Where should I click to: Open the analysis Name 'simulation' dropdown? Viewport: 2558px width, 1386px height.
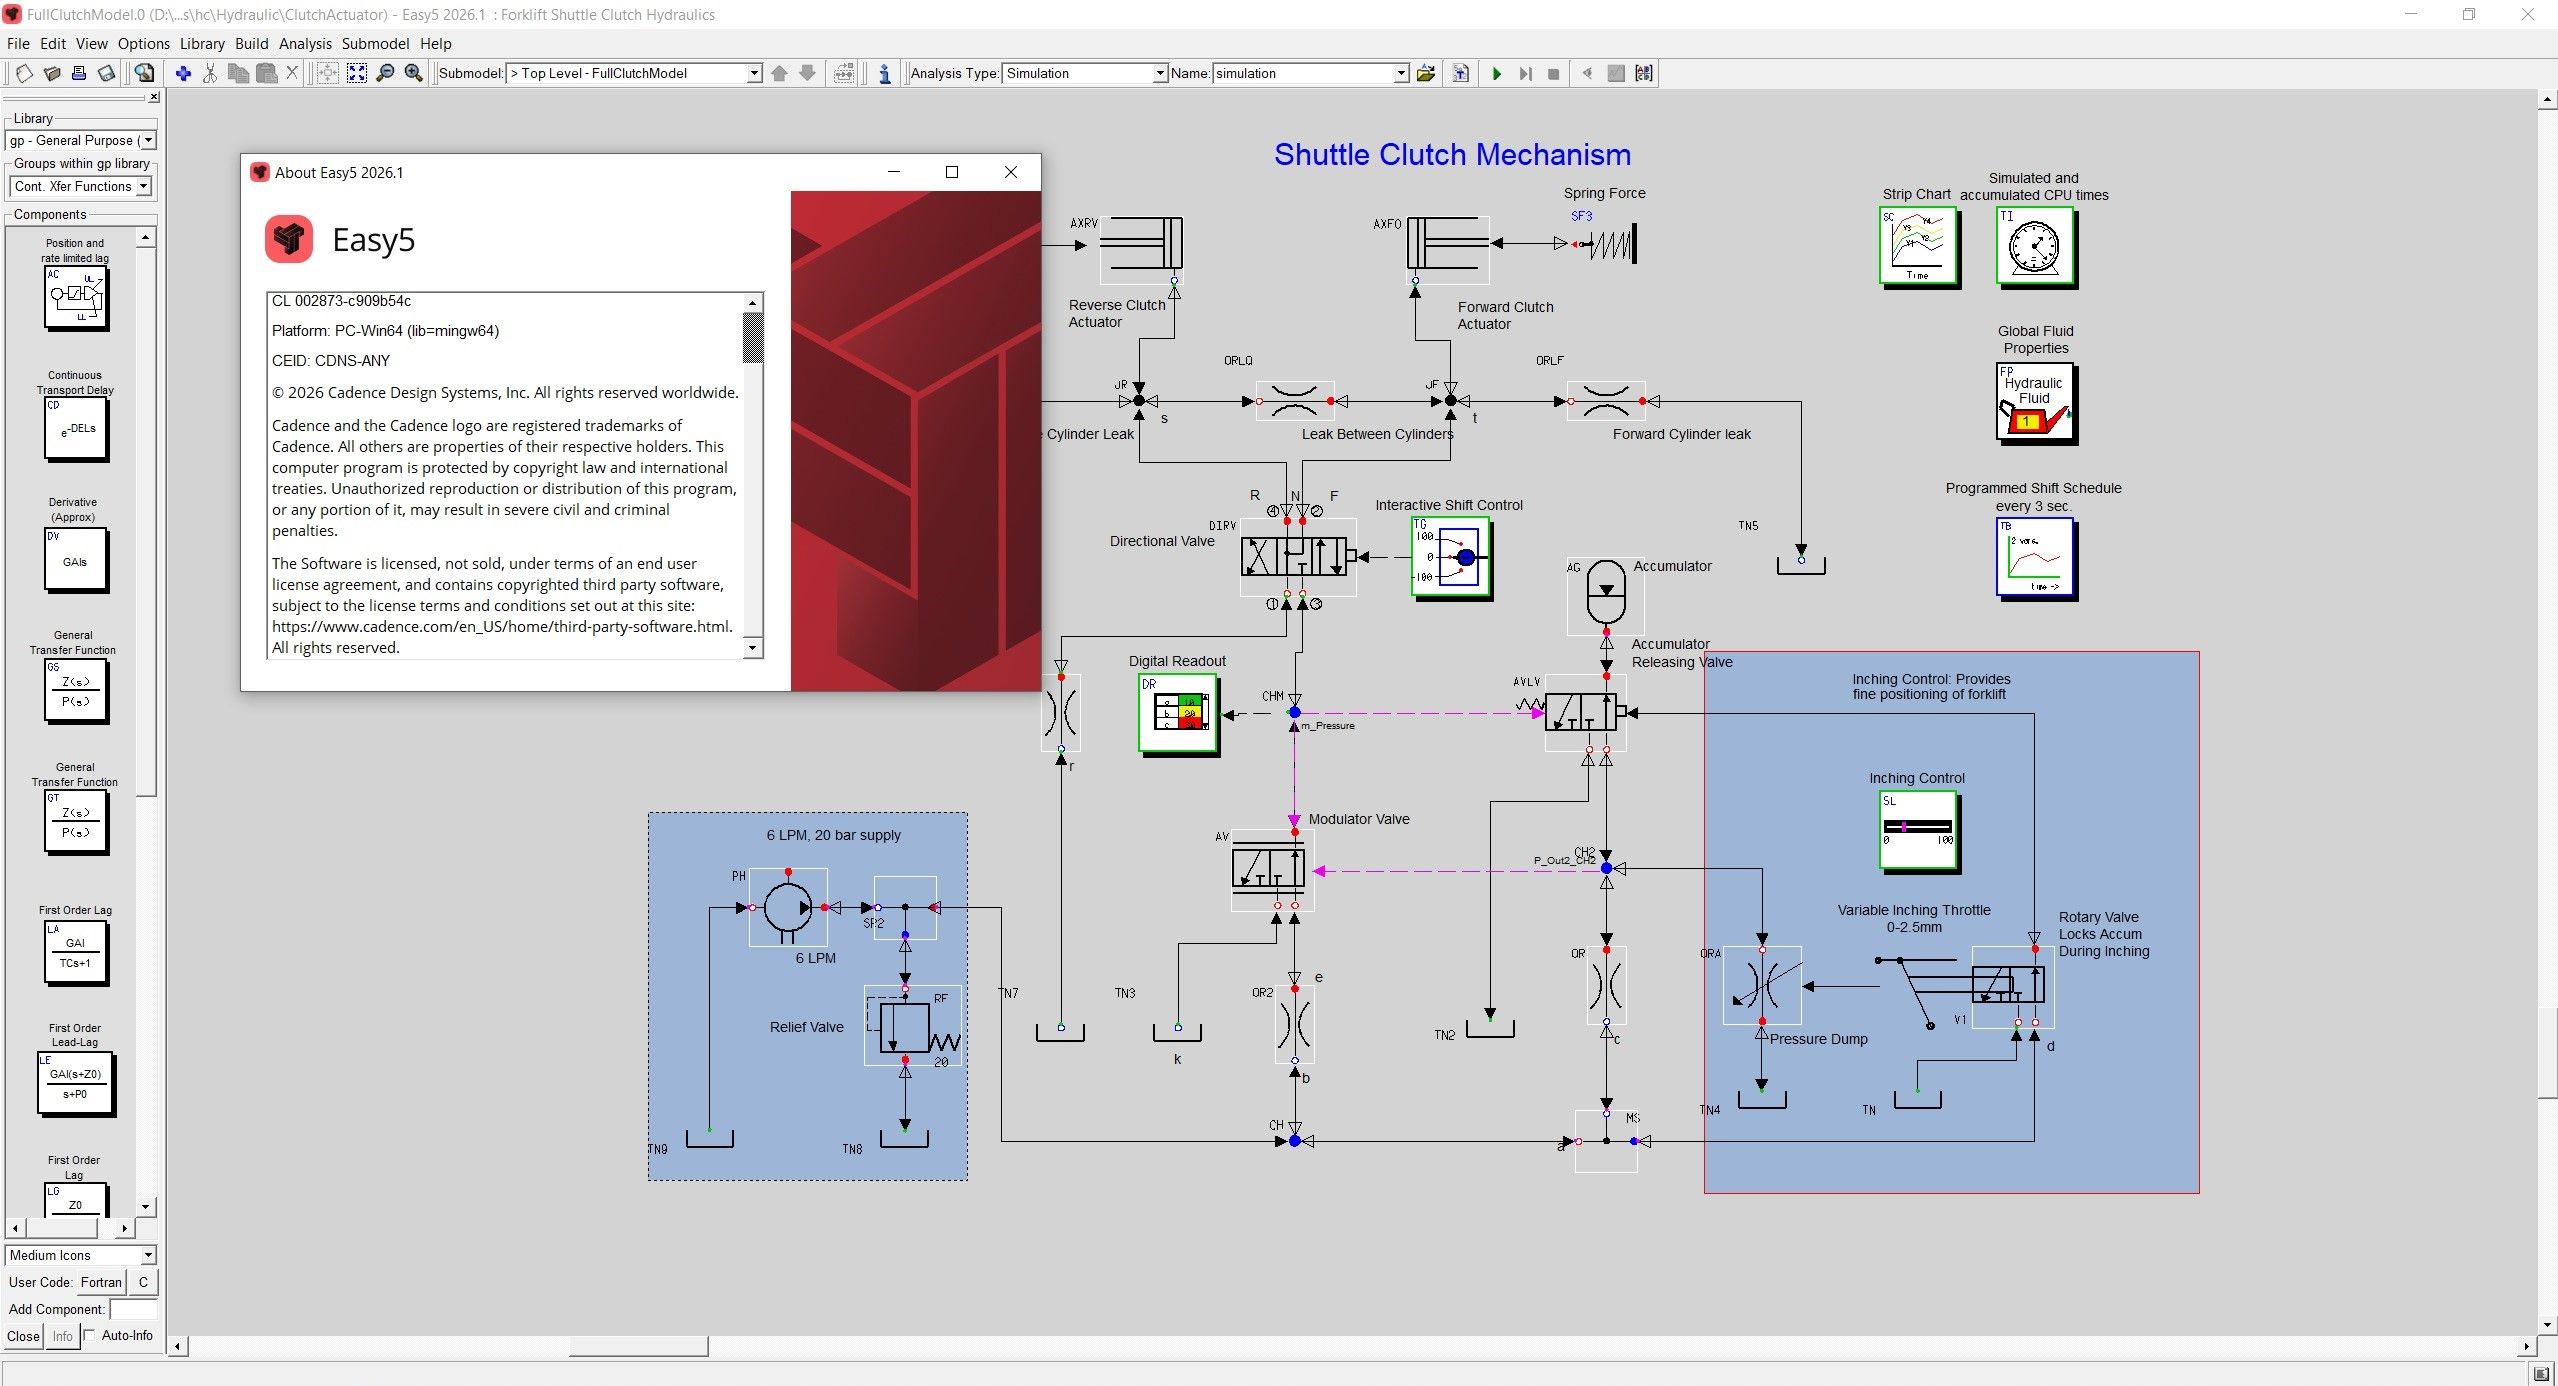(x=1311, y=73)
